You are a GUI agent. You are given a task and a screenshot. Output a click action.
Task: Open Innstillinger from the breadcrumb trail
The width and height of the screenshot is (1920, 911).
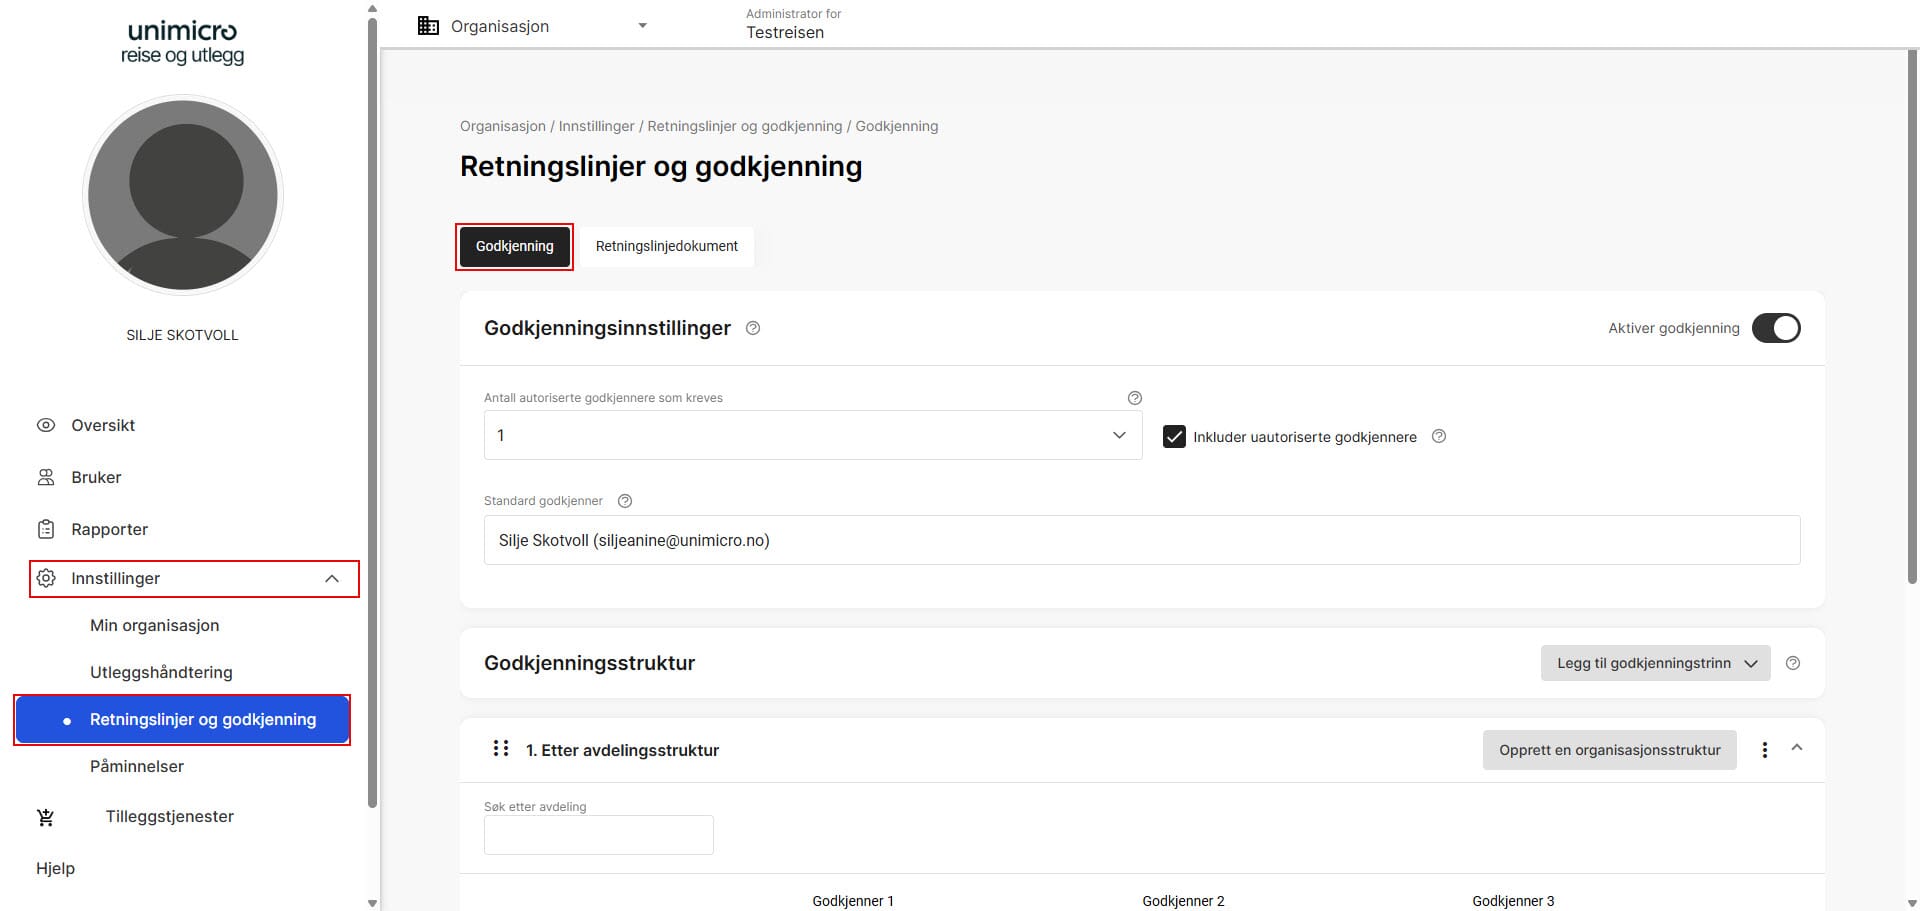coord(596,126)
